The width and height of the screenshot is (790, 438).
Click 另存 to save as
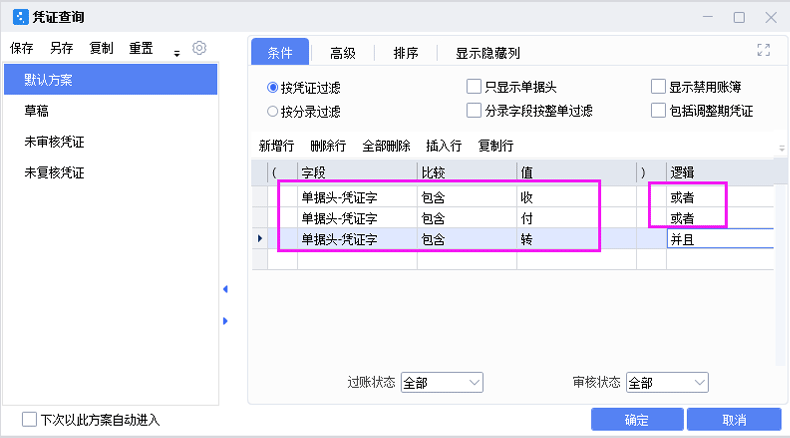pos(61,48)
